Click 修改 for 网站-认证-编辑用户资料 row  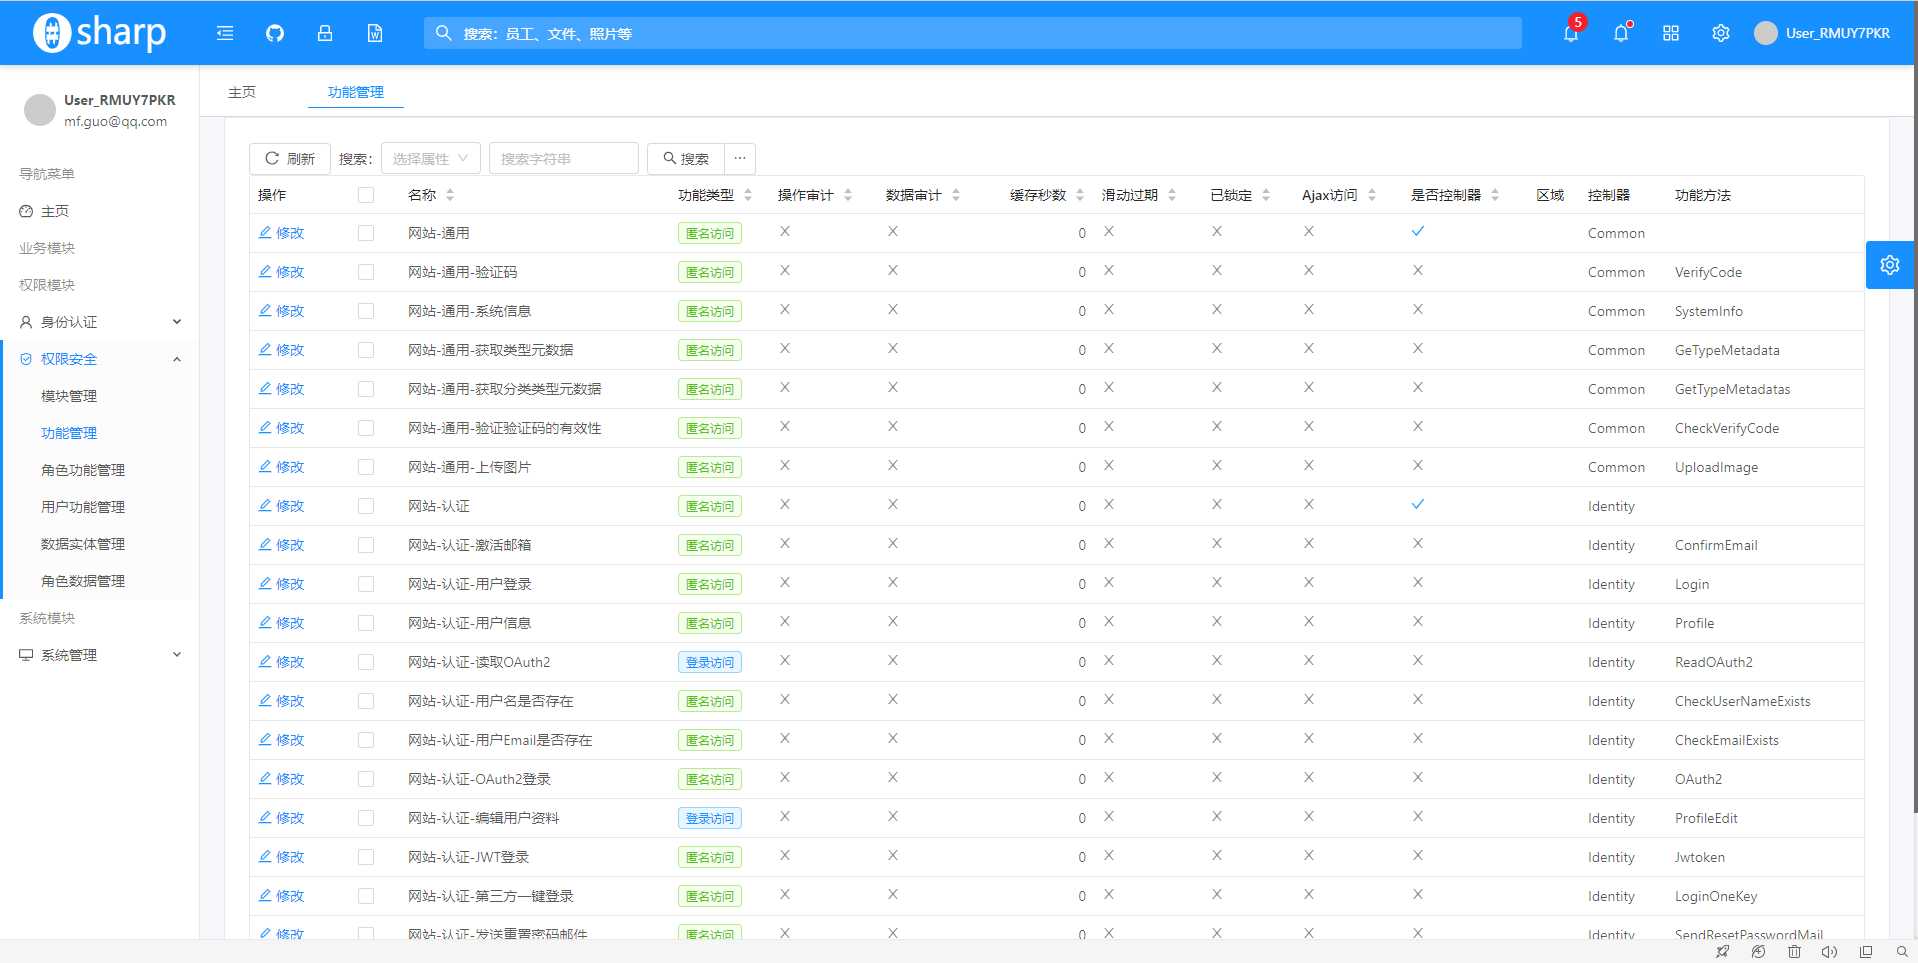pos(282,818)
